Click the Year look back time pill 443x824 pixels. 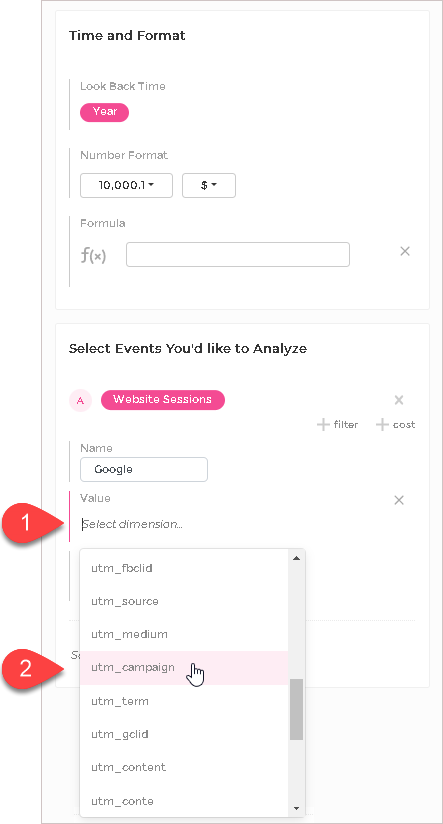coord(104,112)
